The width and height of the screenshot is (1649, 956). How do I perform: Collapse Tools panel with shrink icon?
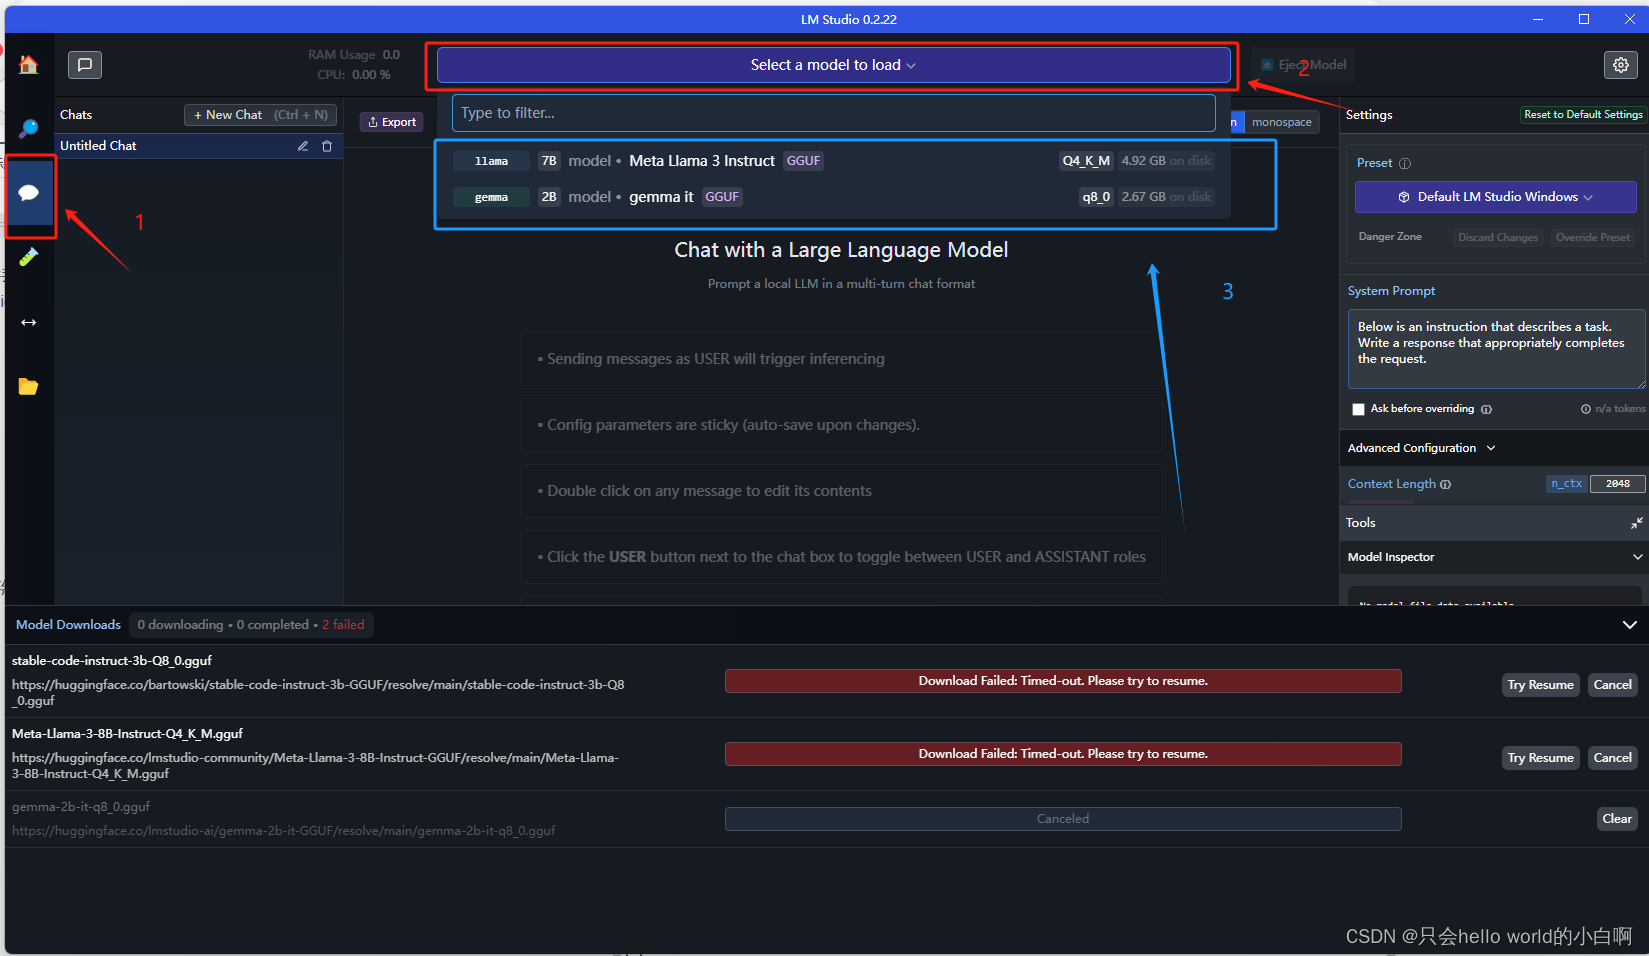[1636, 523]
